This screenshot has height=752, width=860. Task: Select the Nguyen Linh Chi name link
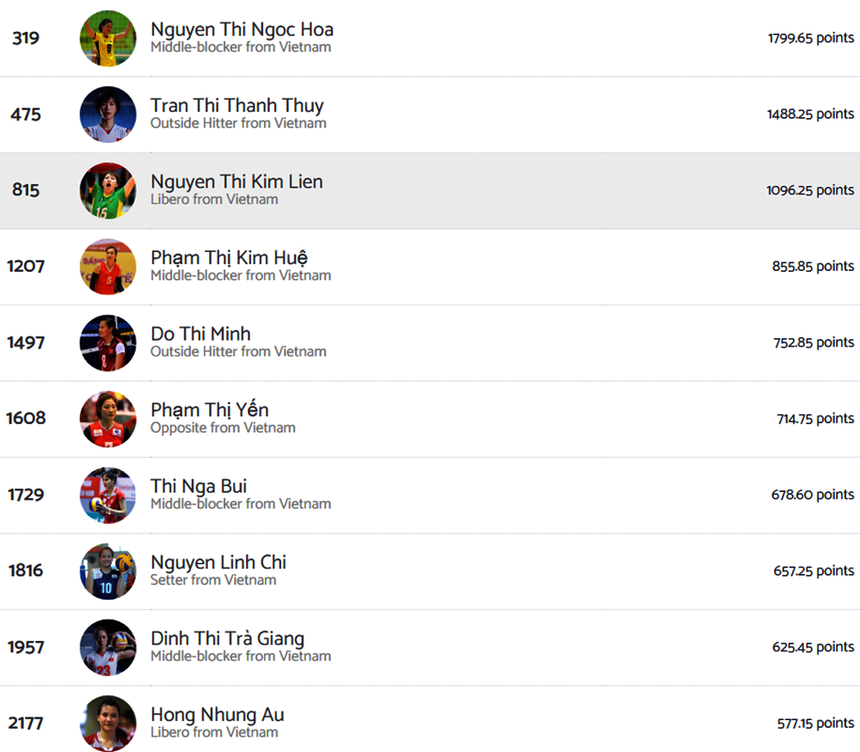(x=218, y=562)
